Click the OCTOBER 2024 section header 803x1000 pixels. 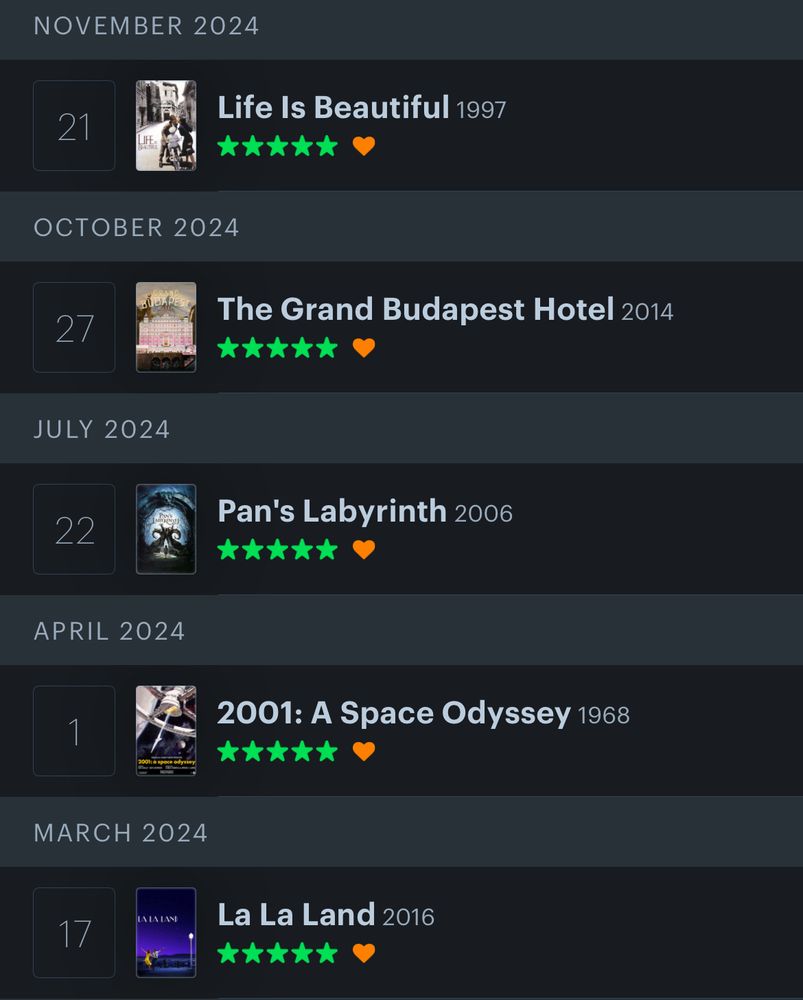coord(135,227)
